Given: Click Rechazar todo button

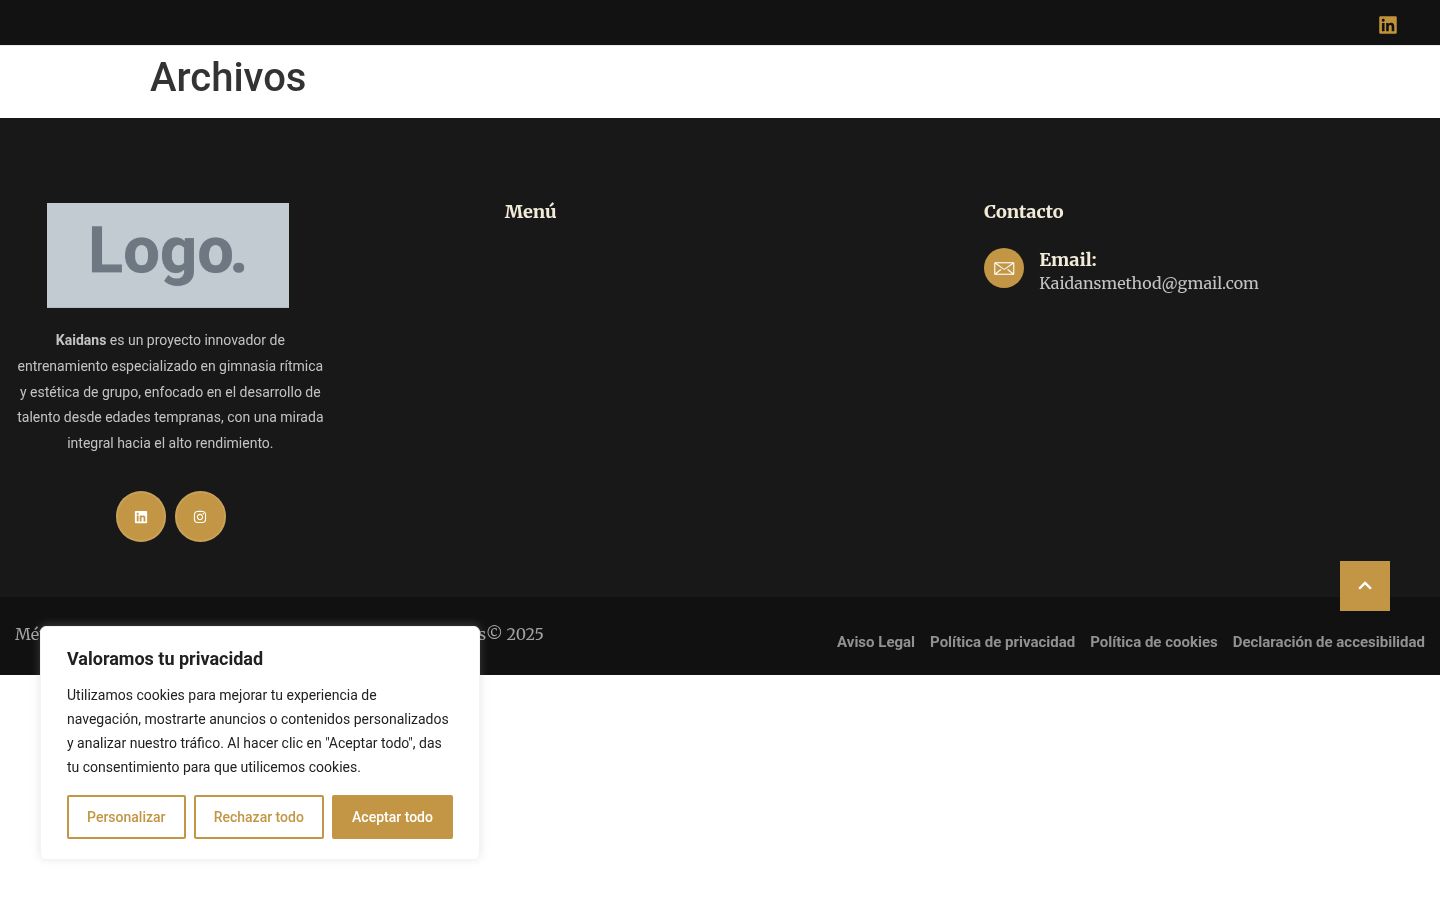Looking at the screenshot, I should point(259,817).
